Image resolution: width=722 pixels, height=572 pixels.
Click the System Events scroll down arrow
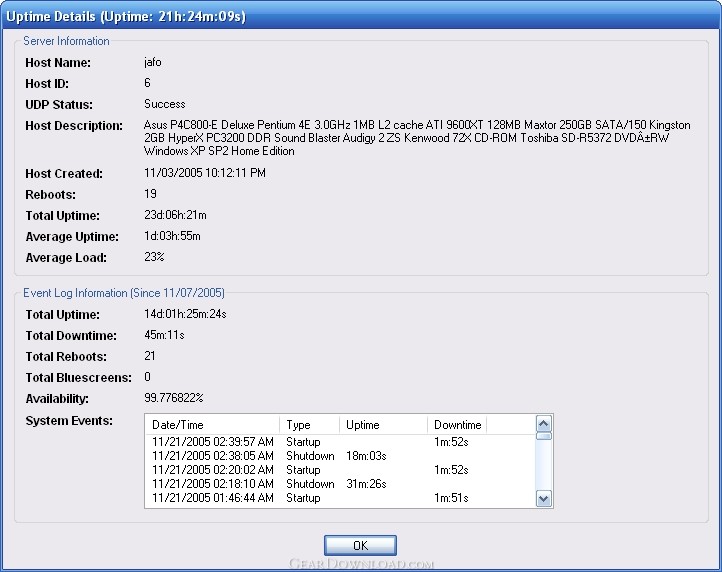544,498
